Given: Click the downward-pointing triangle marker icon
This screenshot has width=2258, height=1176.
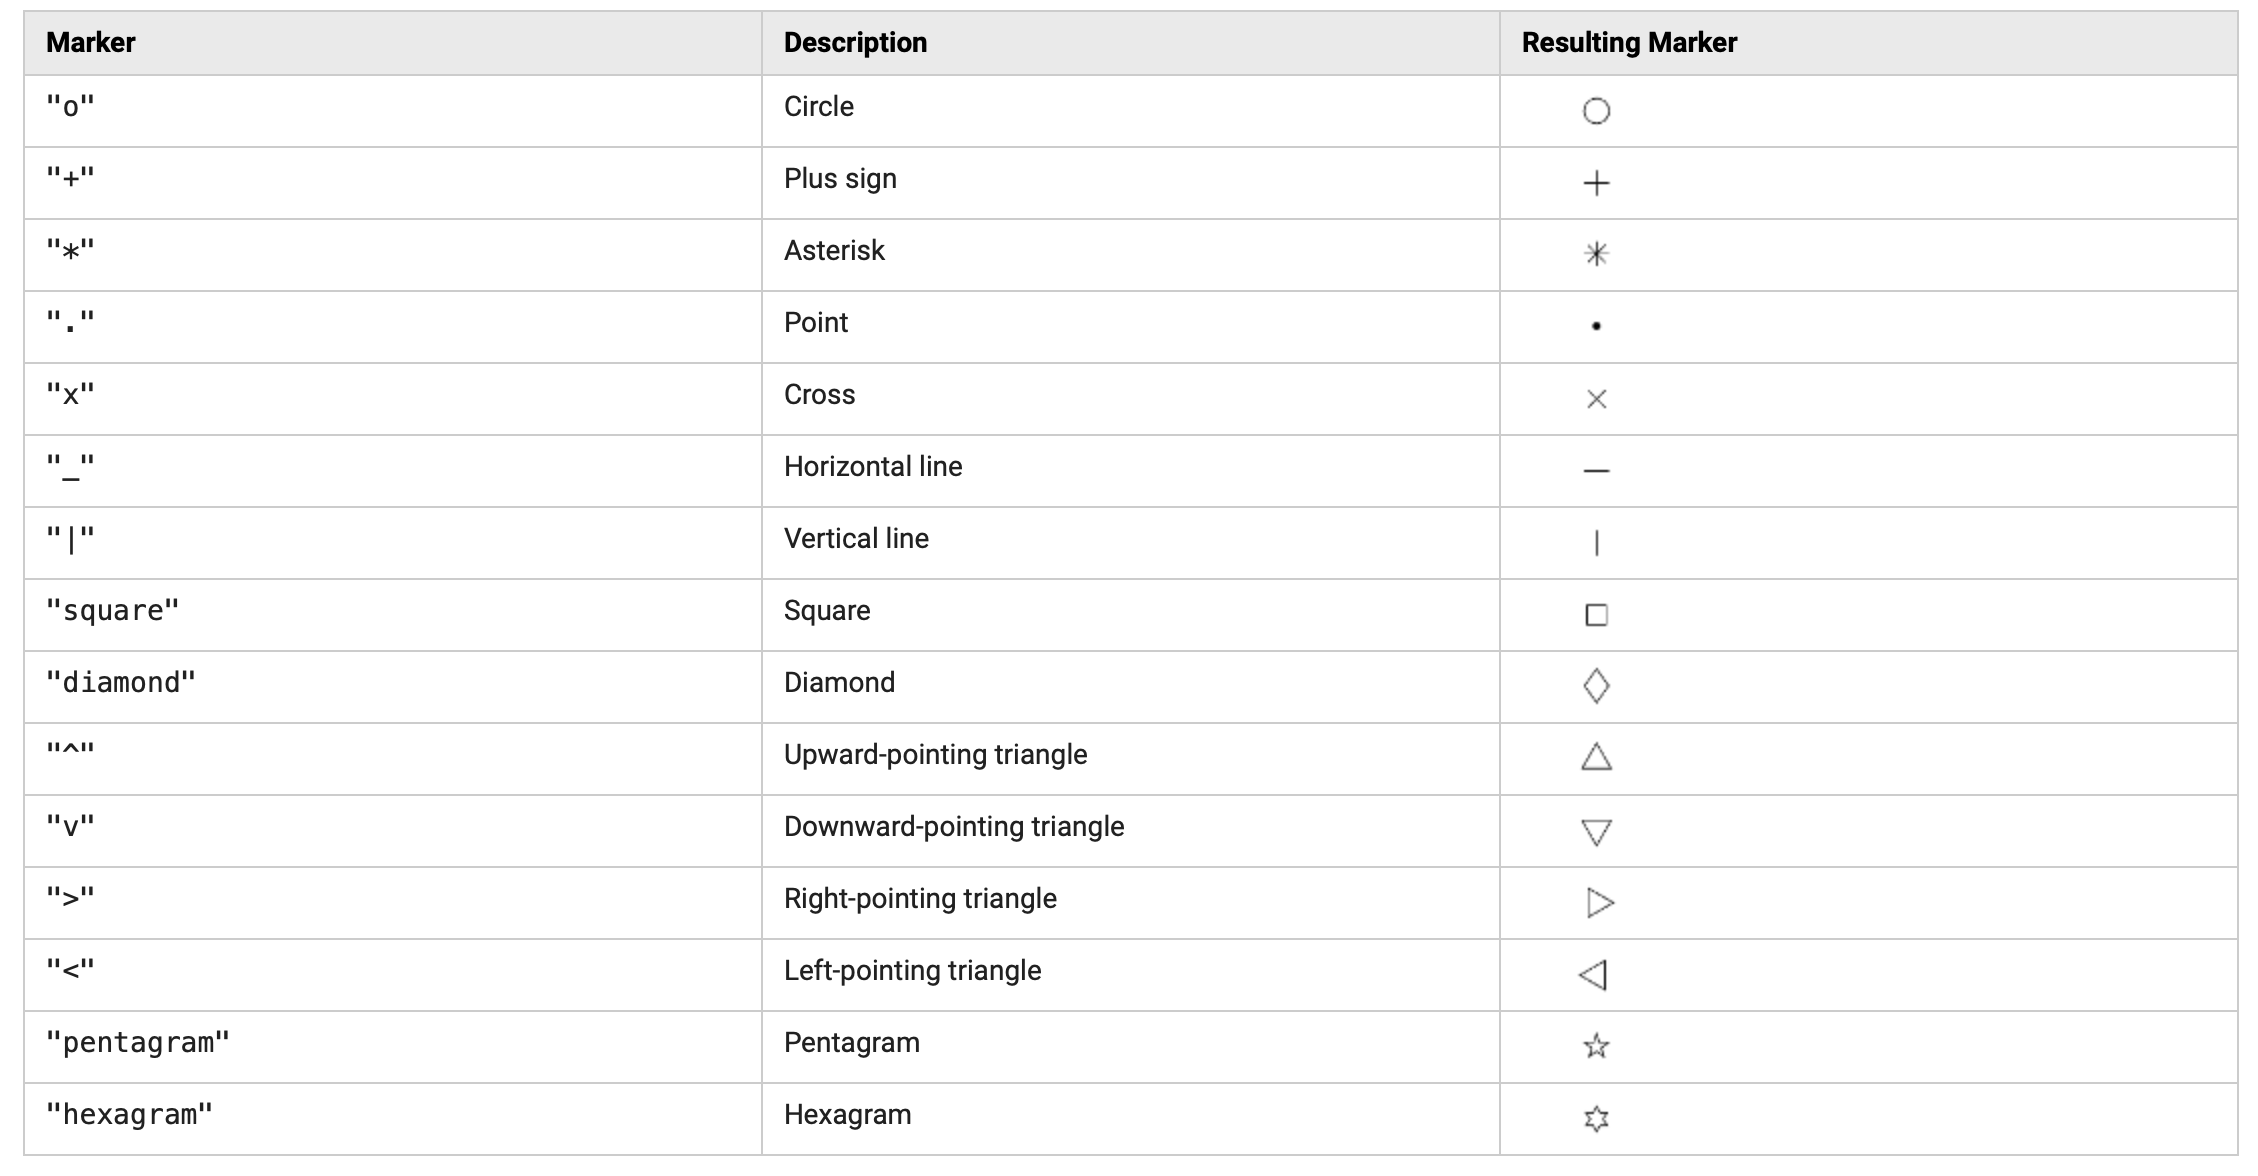Looking at the screenshot, I should pyautogui.click(x=1596, y=832).
